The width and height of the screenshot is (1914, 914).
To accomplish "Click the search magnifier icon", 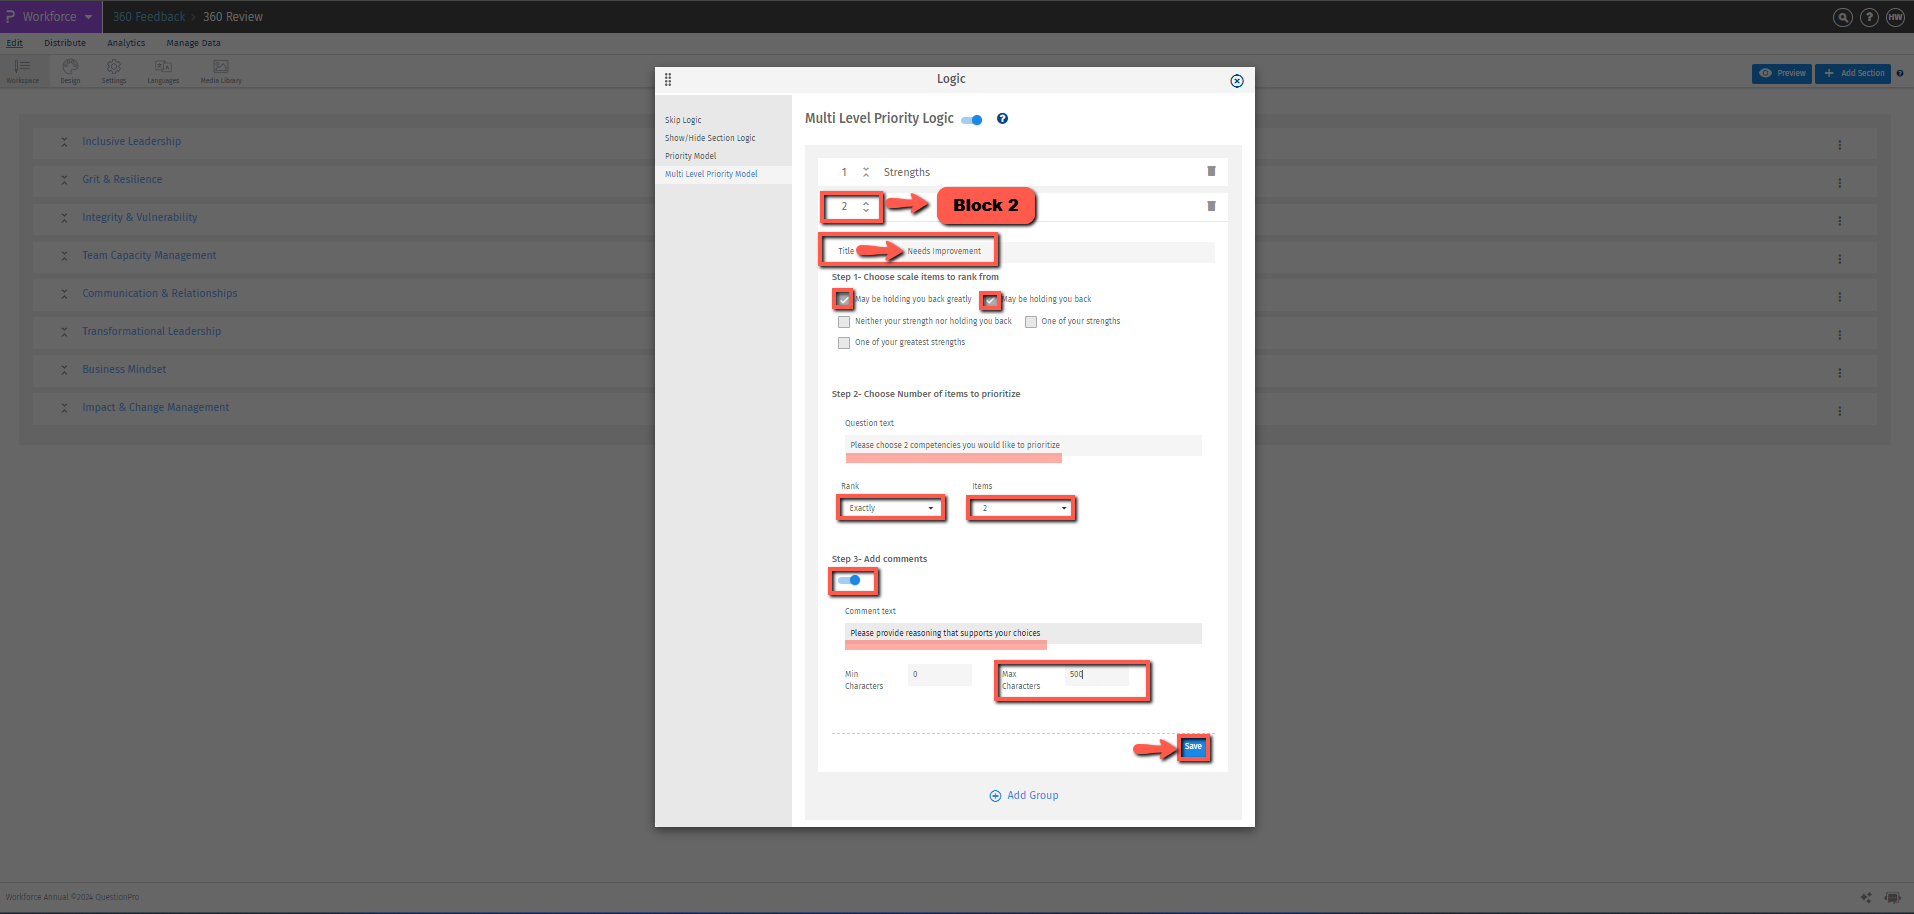I will point(1841,17).
